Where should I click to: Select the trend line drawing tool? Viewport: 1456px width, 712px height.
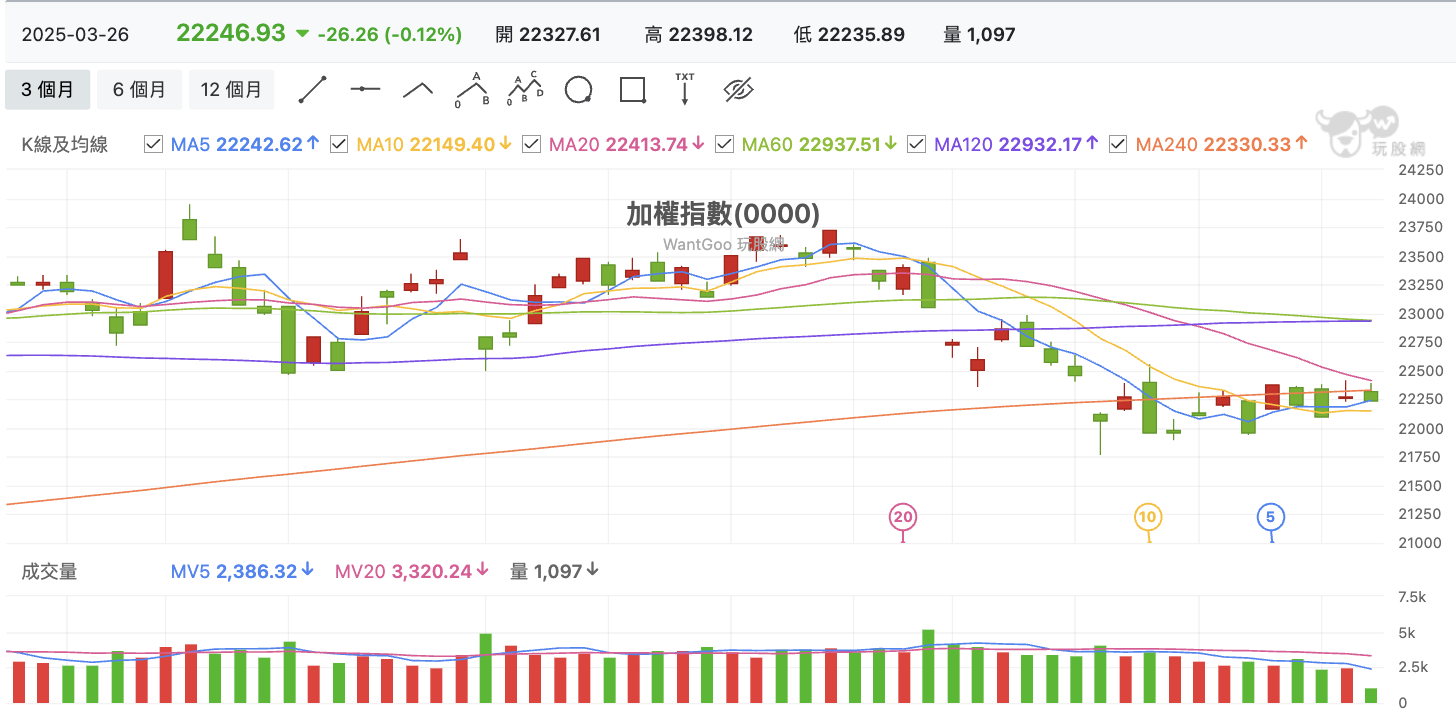tap(313, 90)
